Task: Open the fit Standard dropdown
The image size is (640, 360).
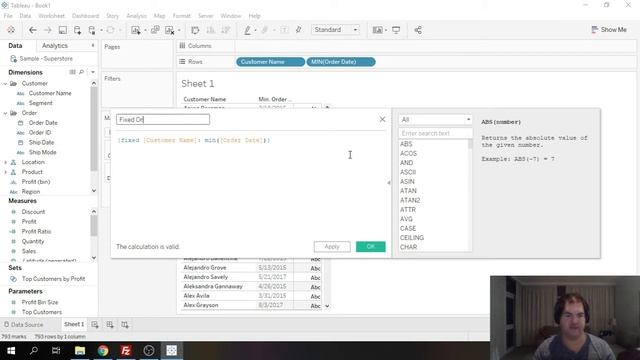Action: pyautogui.click(x=336, y=30)
